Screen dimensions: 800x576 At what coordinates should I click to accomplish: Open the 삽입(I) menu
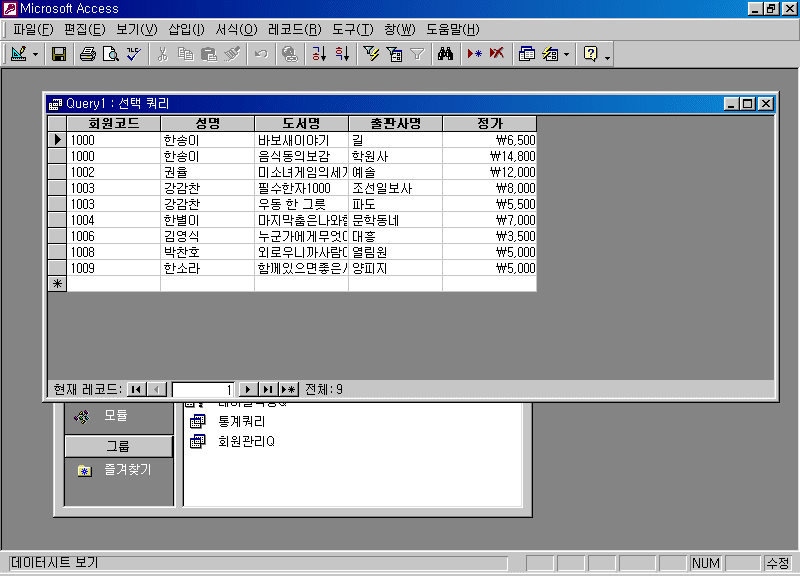[x=186, y=30]
